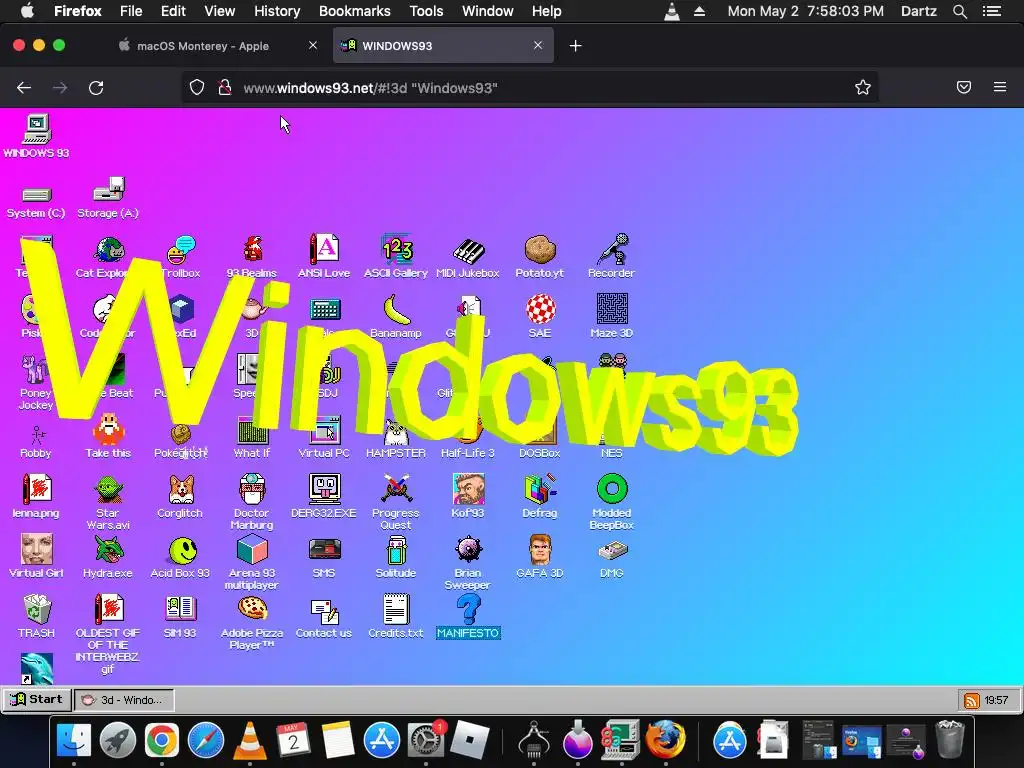Open the Tools menu
1024x768 pixels.
[x=426, y=11]
